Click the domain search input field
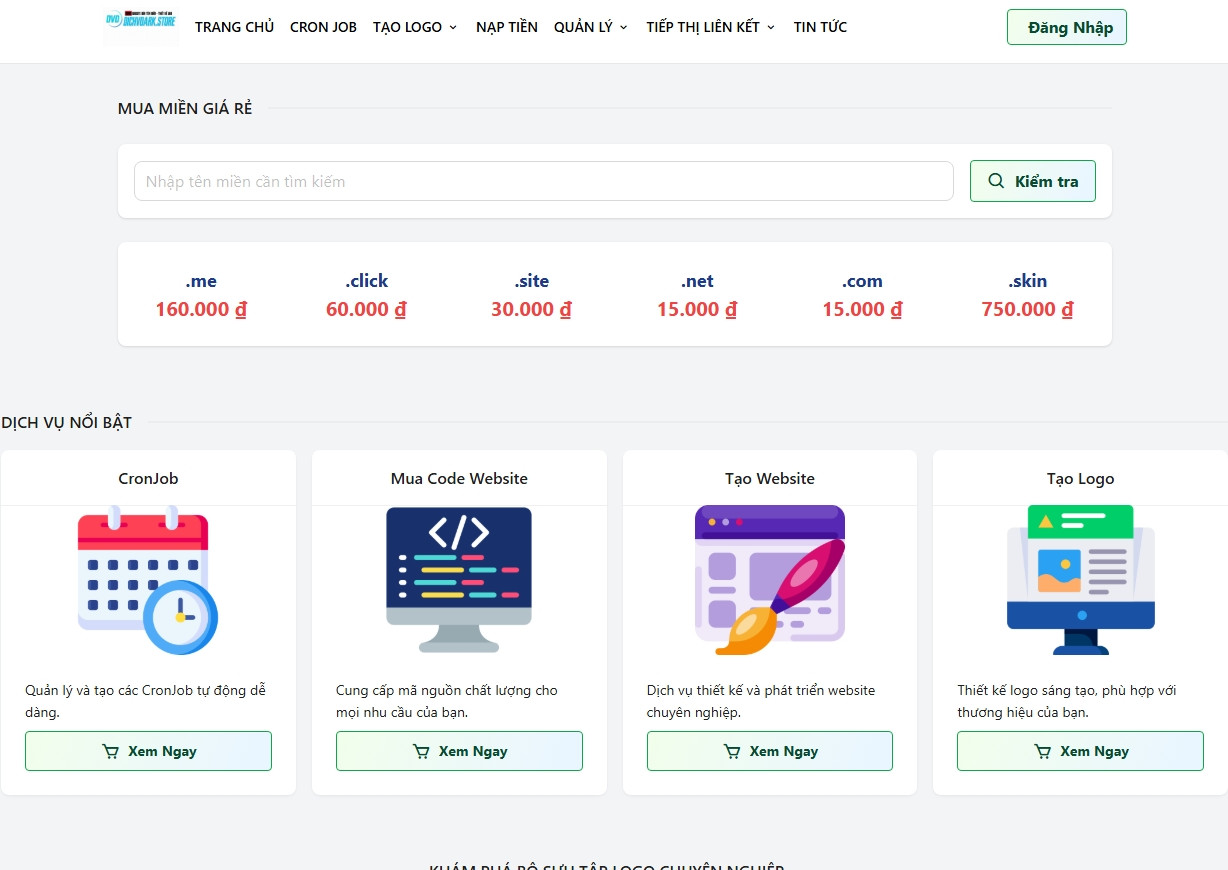The height and width of the screenshot is (870, 1228). pyautogui.click(x=543, y=181)
